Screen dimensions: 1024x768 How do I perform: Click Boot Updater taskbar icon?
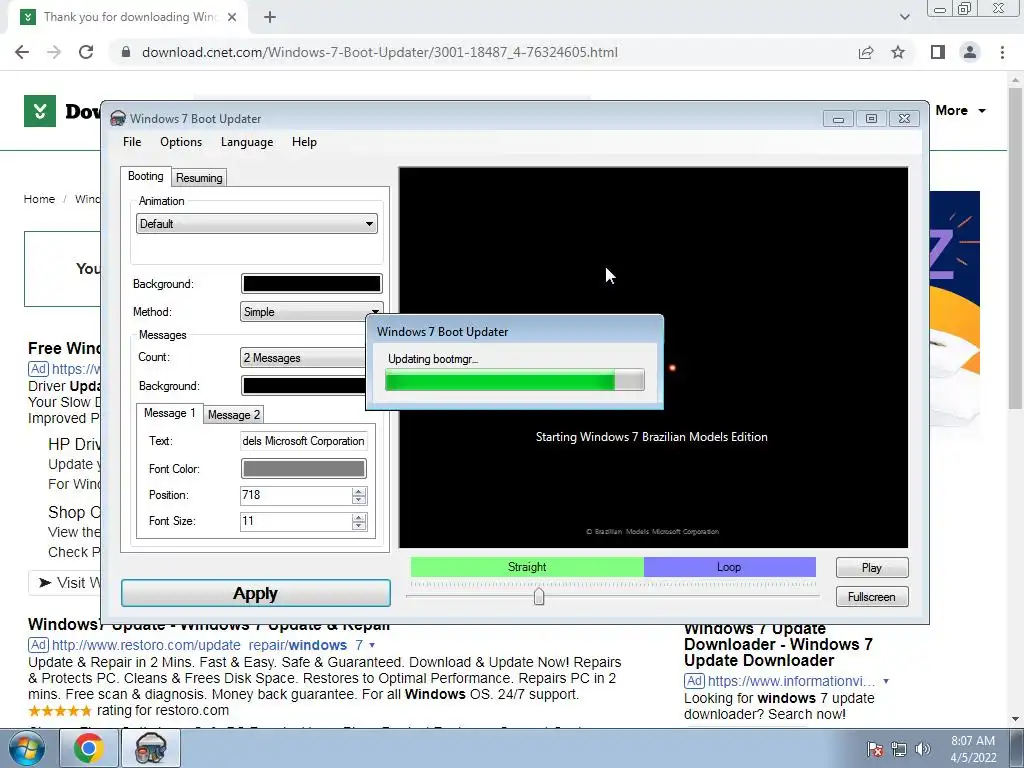150,748
